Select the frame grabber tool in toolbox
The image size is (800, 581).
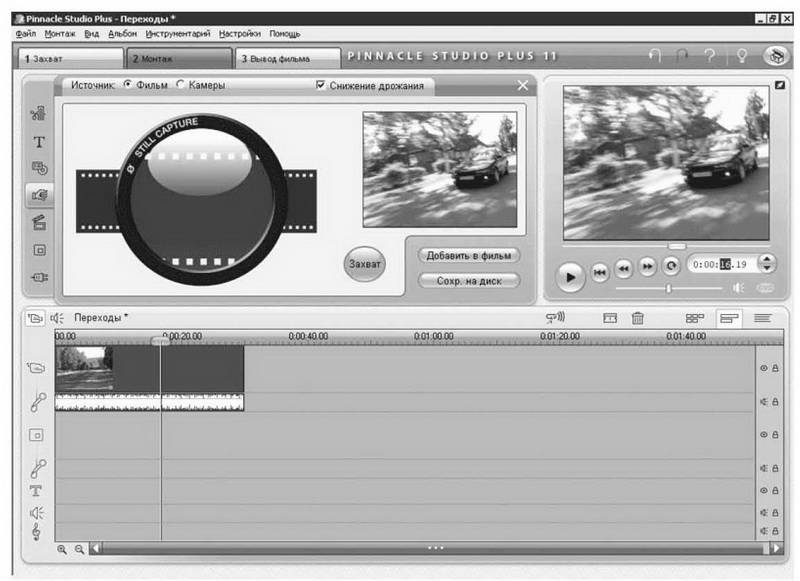(39, 194)
